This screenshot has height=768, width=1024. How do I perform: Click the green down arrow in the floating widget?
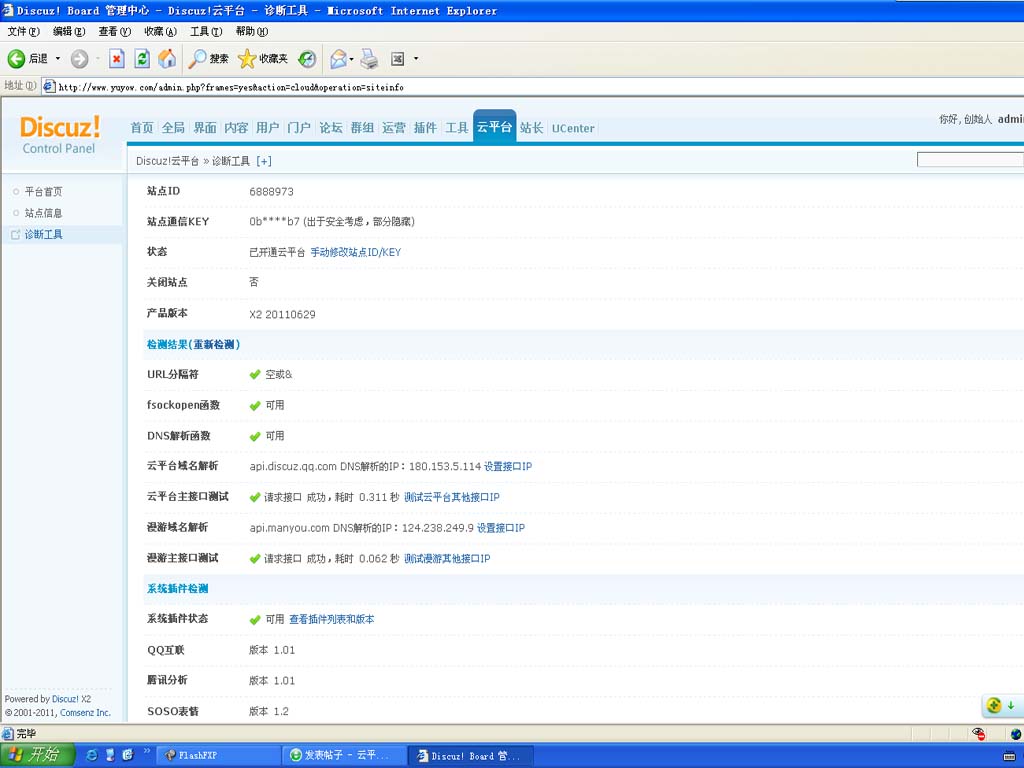click(x=1011, y=705)
